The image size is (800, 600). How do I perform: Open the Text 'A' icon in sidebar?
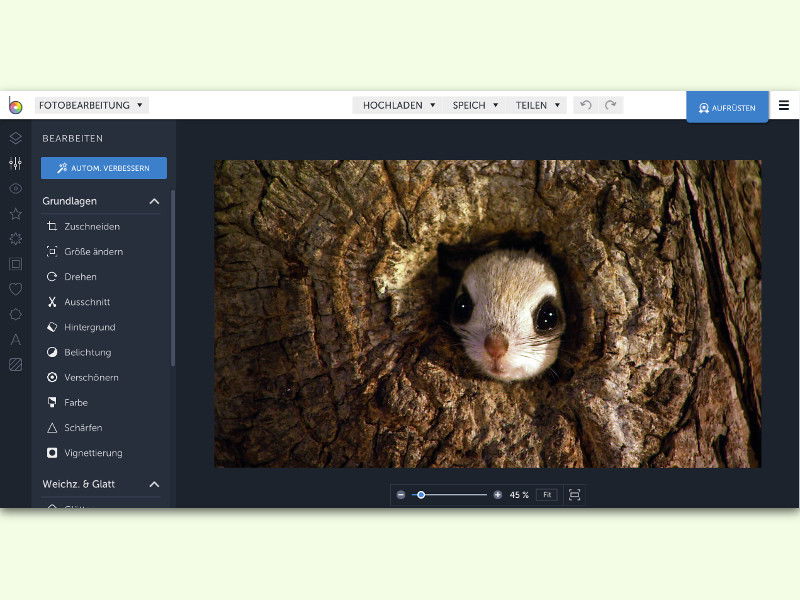(16, 339)
